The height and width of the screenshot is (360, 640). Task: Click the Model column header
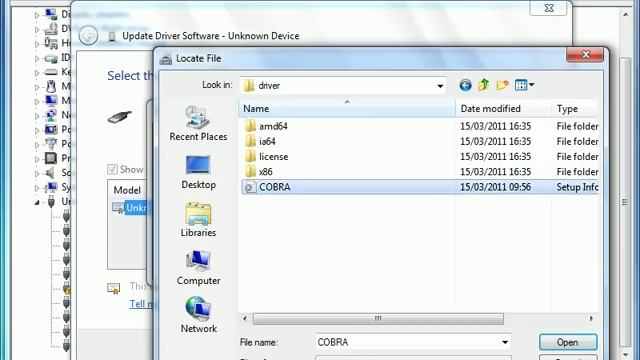click(127, 190)
